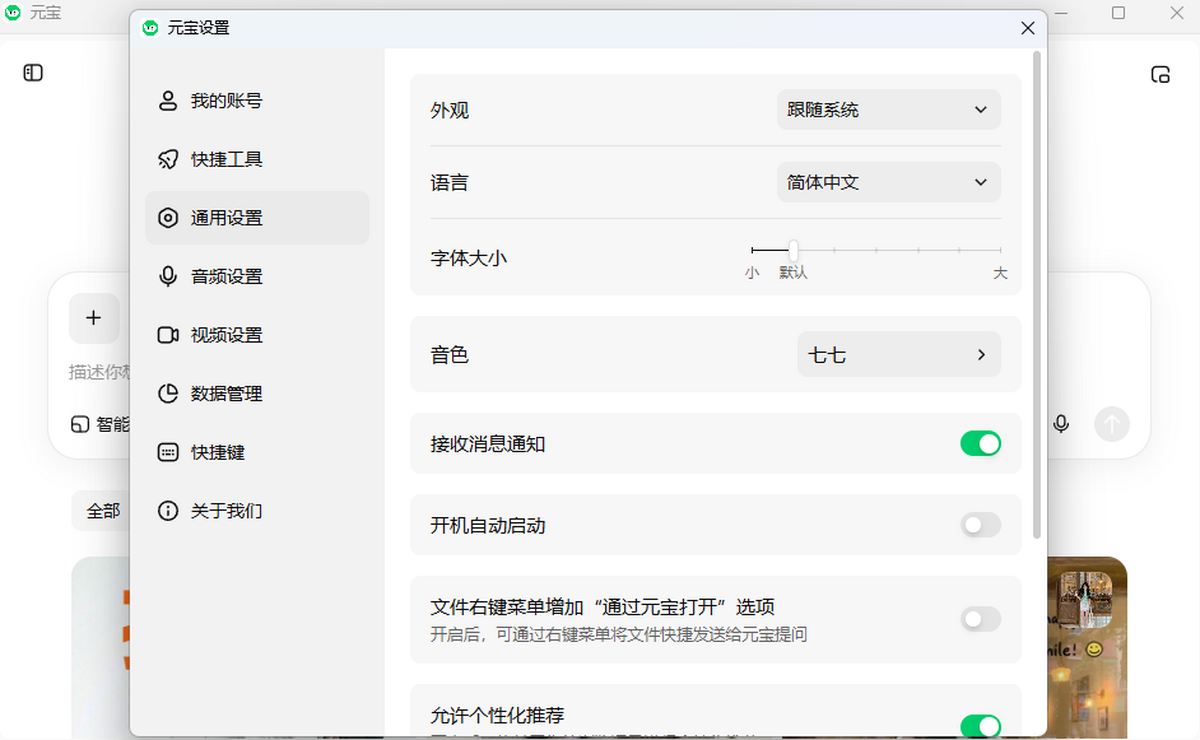Click the Yuanbao logo in settings title bar
This screenshot has width=1200, height=740.
click(150, 28)
